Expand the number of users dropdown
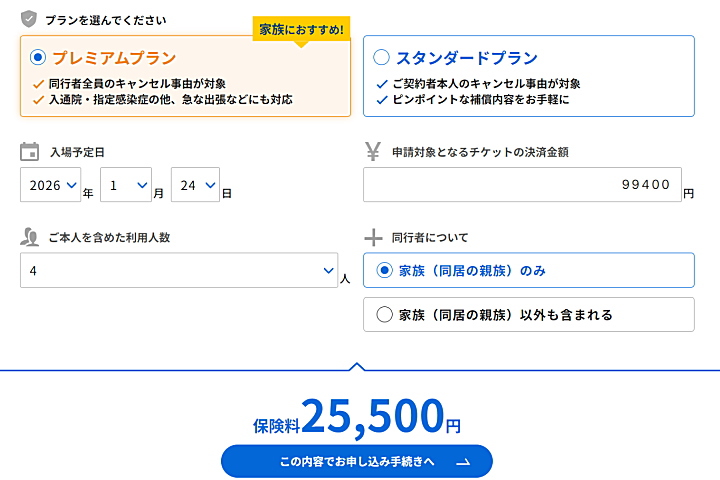The width and height of the screenshot is (720, 480). (x=179, y=271)
